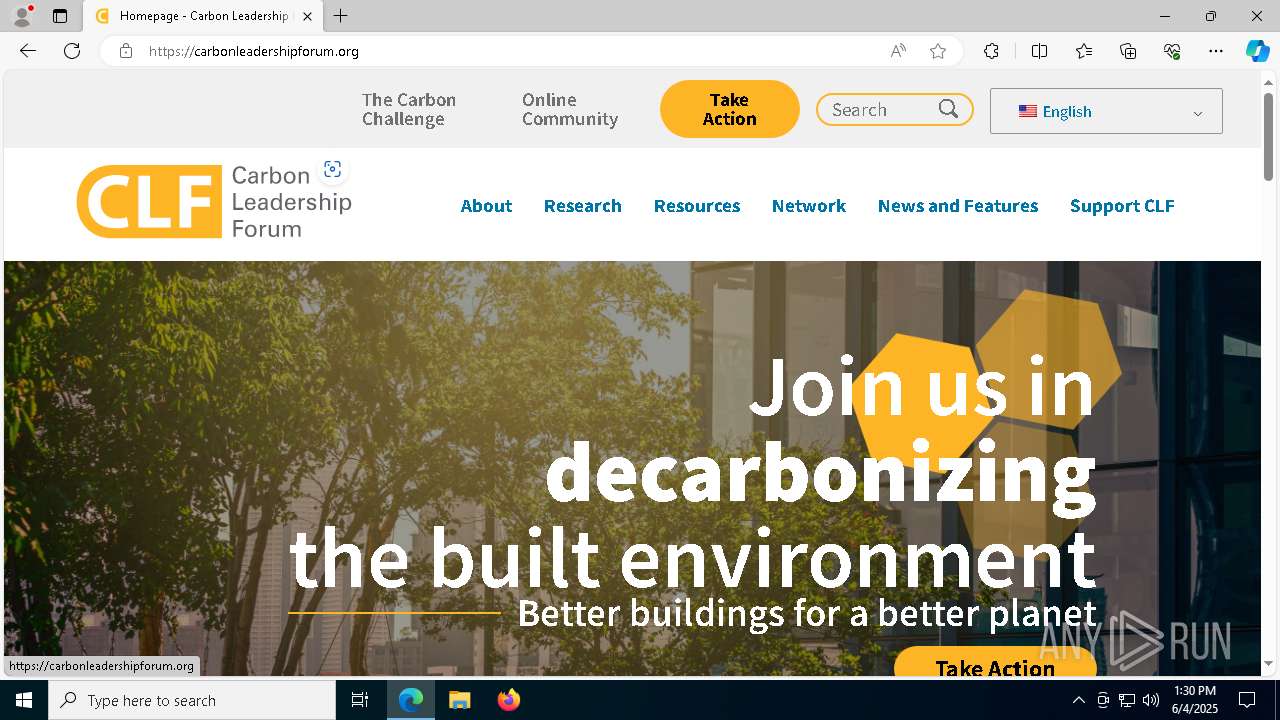This screenshot has height=720, width=1280.
Task: Click the page vertical scrollbar thumb
Action: 1269,135
